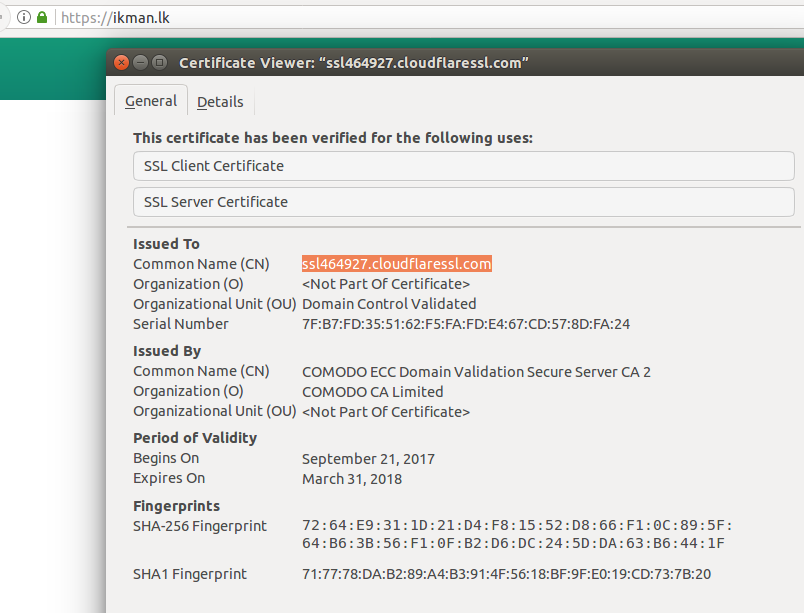The image size is (804, 613).
Task: Click the Expires On label
Action: click(x=169, y=478)
